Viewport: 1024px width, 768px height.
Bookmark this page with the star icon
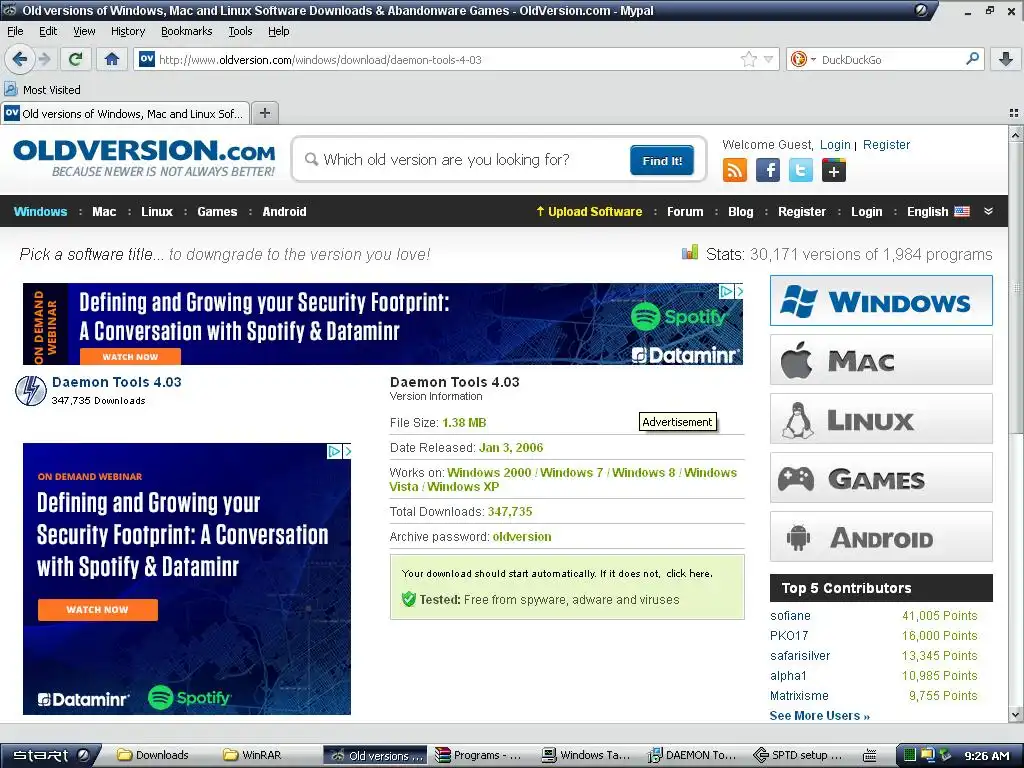point(748,59)
